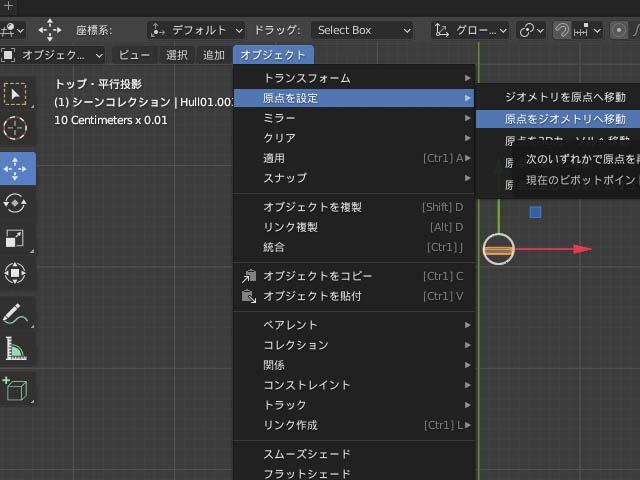Toggle the snap magnet button
Image resolution: width=640 pixels, height=480 pixels.
(562, 31)
